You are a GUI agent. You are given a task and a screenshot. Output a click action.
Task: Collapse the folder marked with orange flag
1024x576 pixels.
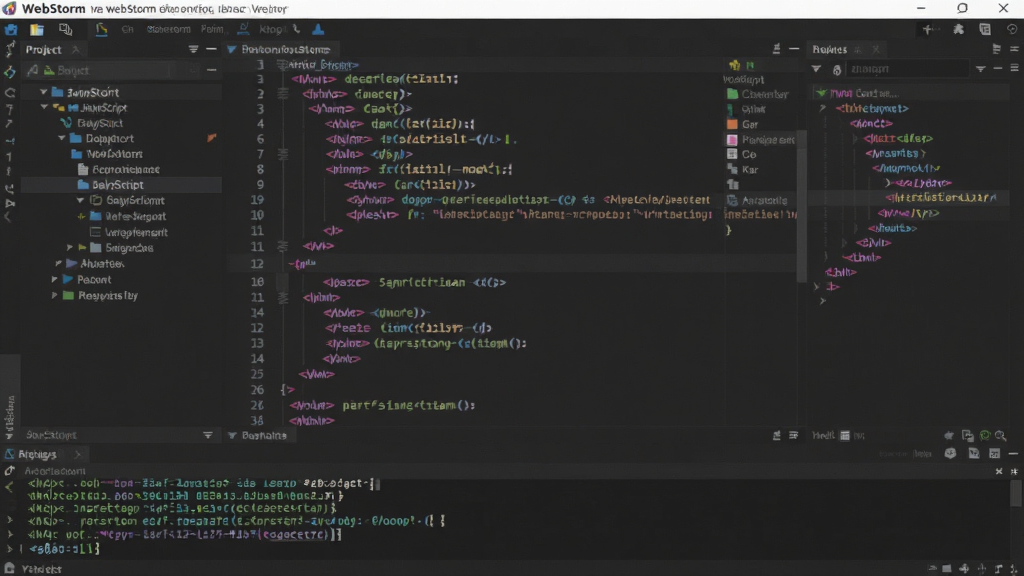pos(62,138)
